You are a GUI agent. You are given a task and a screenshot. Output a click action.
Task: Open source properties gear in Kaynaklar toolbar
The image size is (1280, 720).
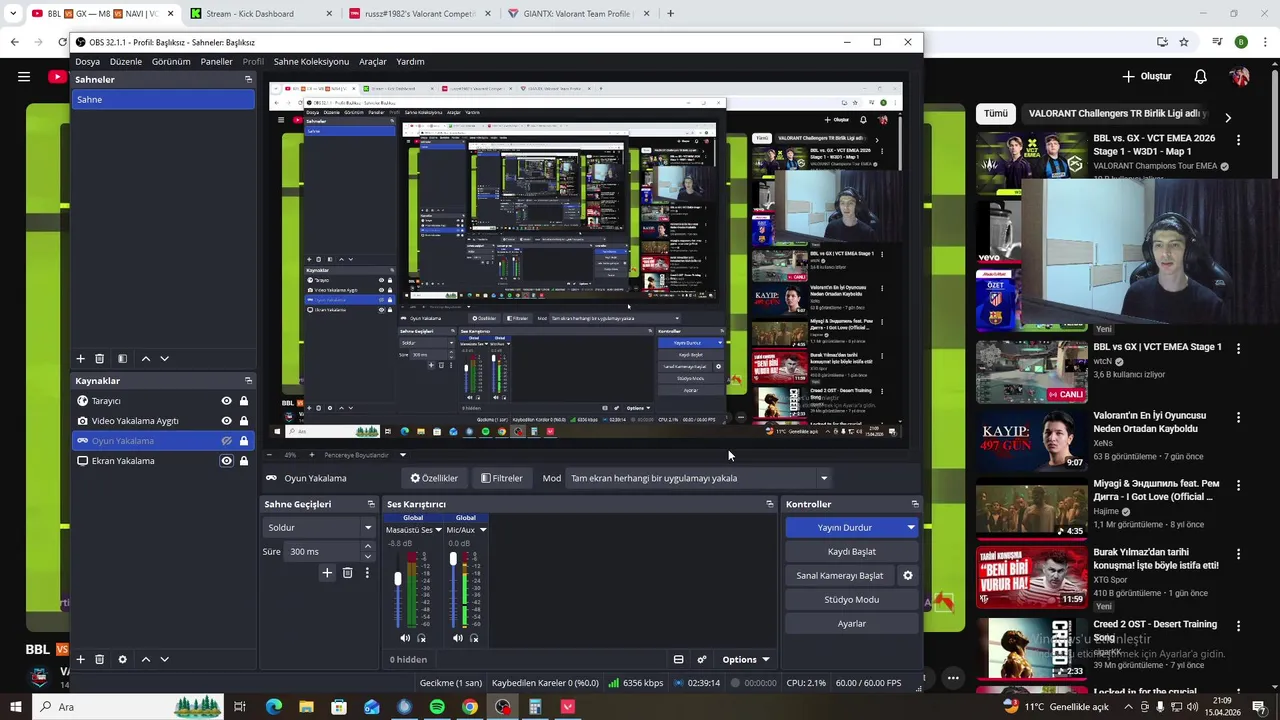pos(122,659)
